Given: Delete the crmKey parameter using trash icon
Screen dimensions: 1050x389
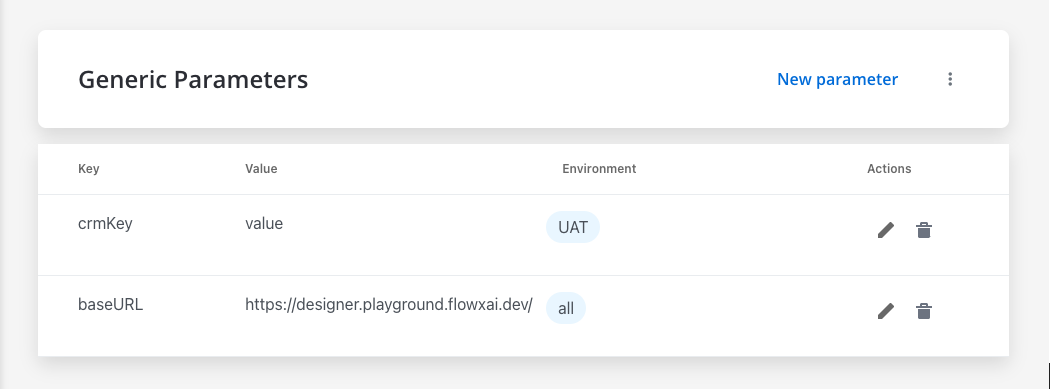Looking at the screenshot, I should click(x=923, y=230).
